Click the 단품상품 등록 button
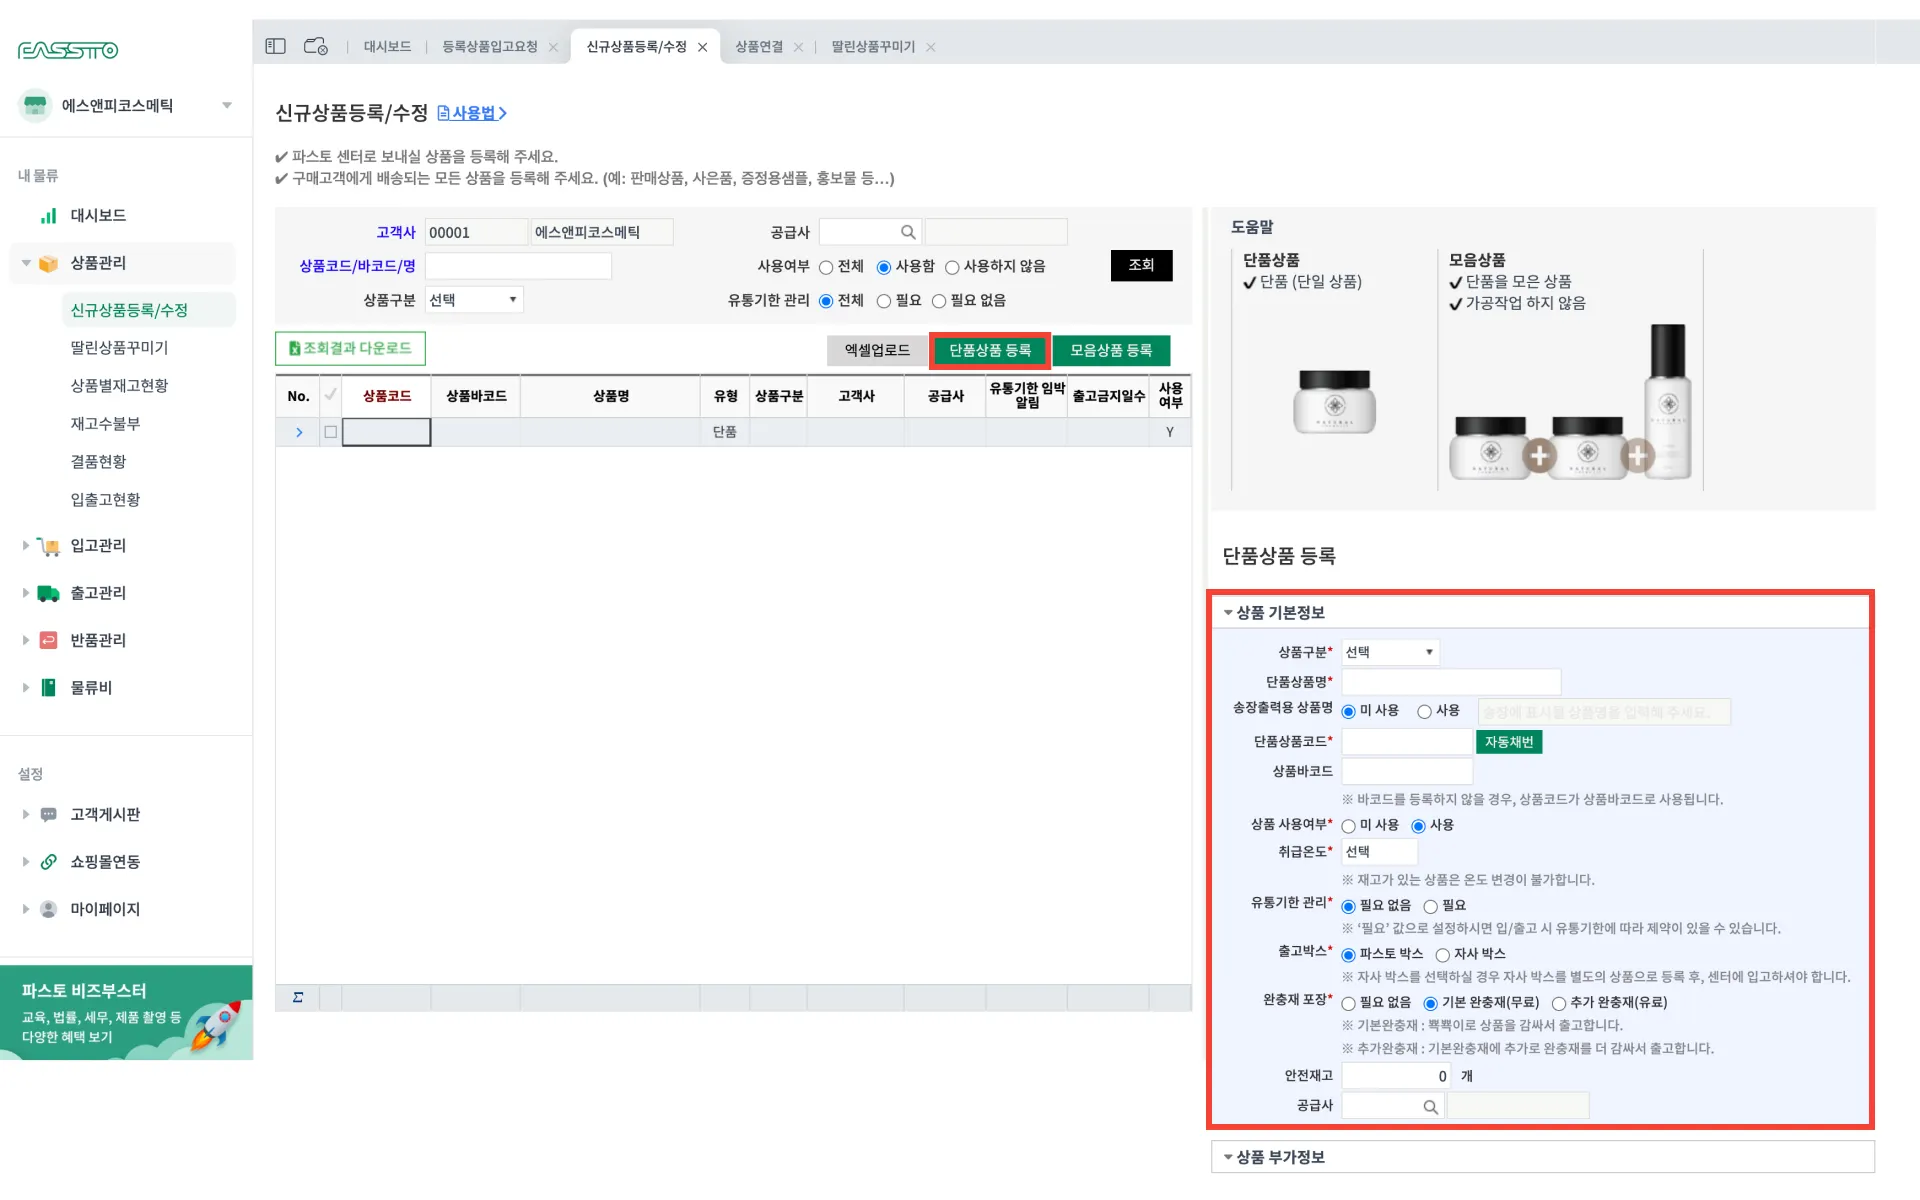1920x1200 pixels. click(989, 350)
